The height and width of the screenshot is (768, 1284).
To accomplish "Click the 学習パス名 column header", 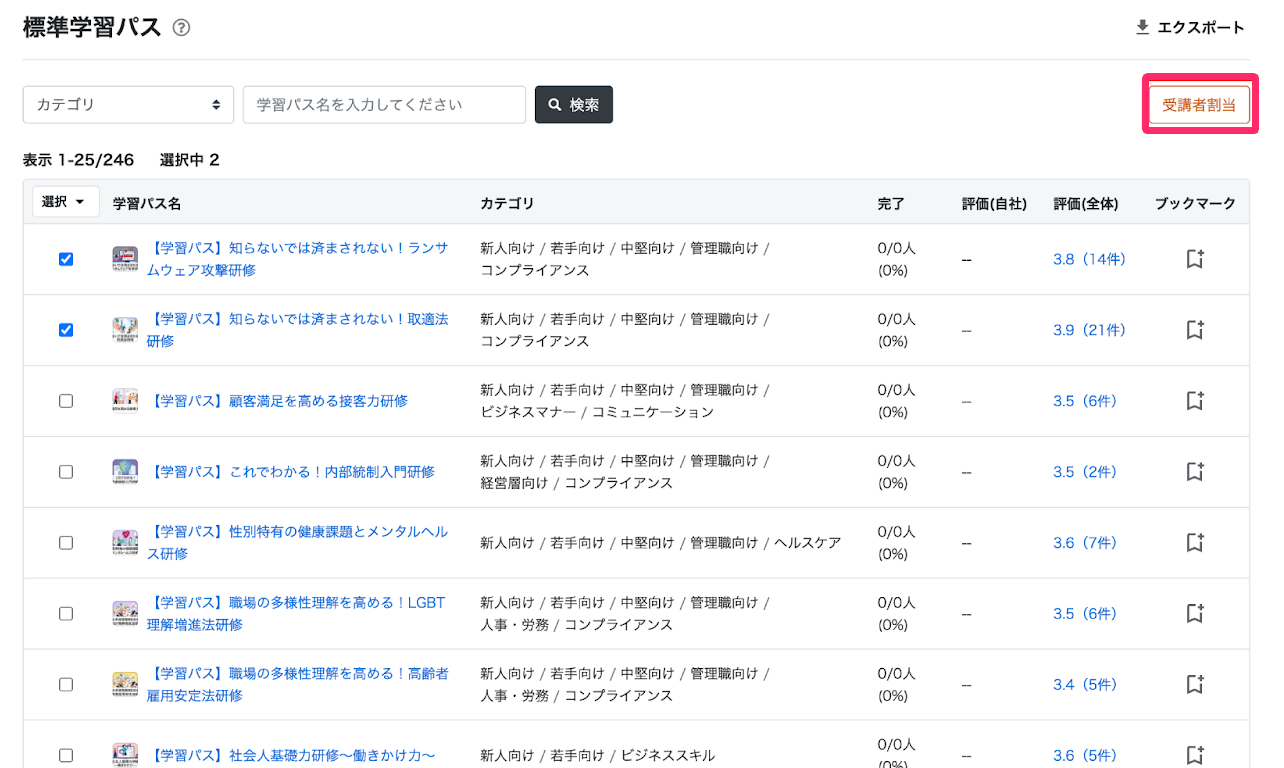I will 147,203.
